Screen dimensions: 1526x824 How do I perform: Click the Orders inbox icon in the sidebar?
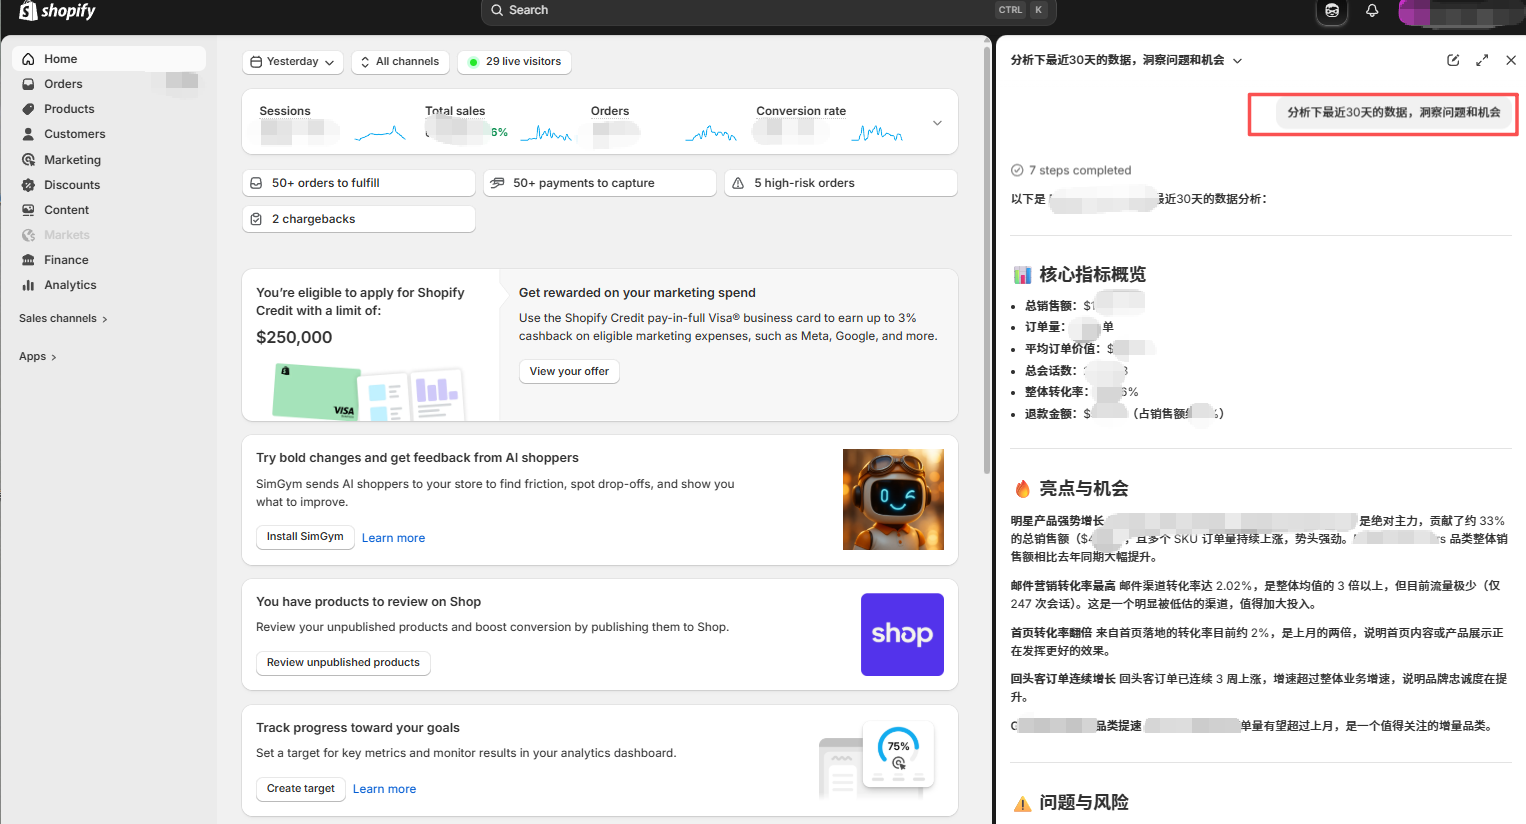[28, 84]
